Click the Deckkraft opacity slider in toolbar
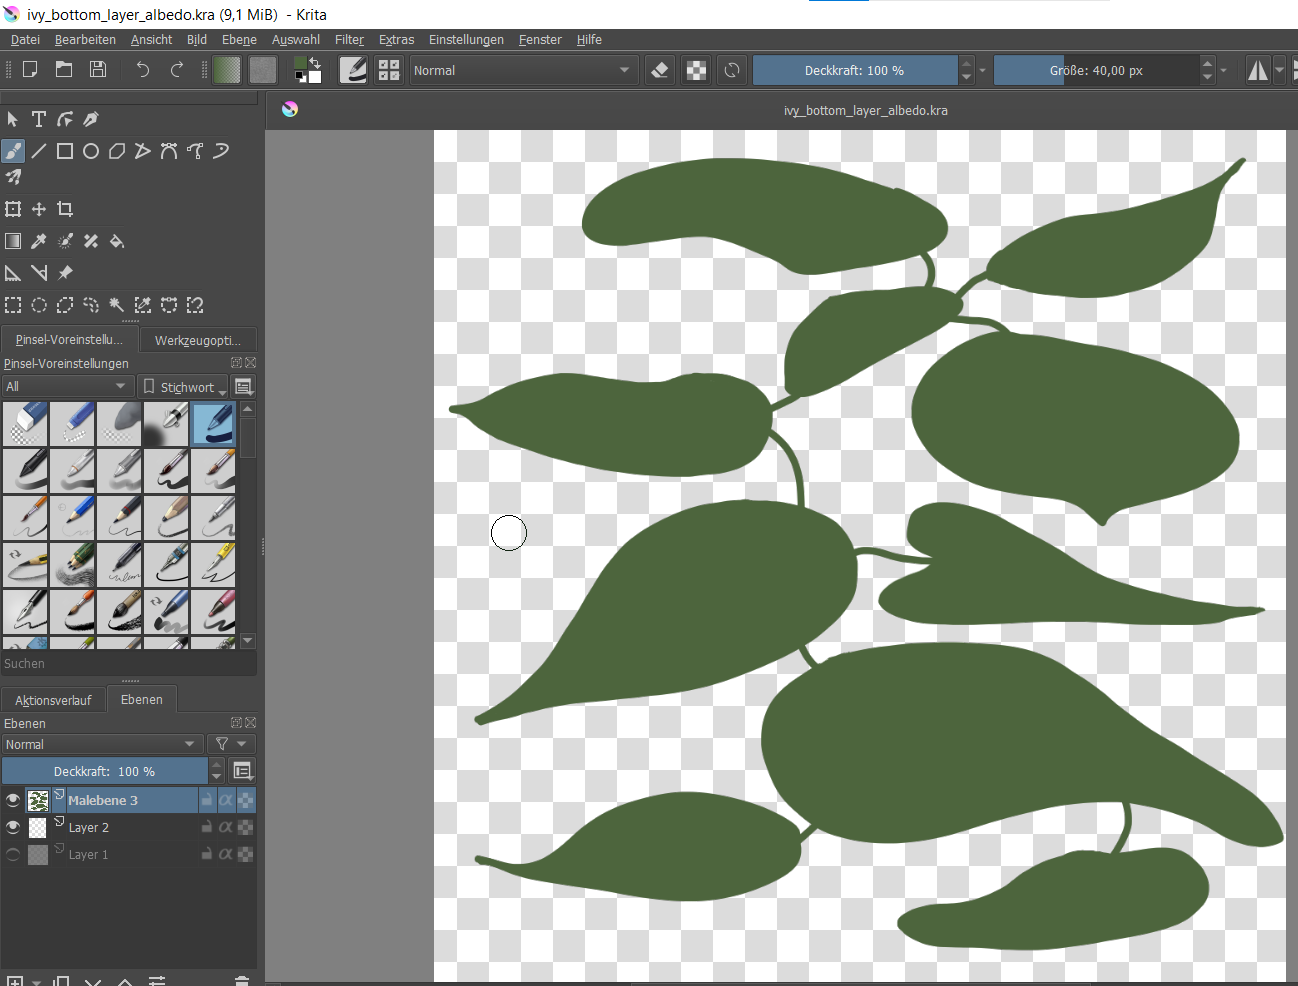Screen dimensions: 1298x986 (x=854, y=70)
